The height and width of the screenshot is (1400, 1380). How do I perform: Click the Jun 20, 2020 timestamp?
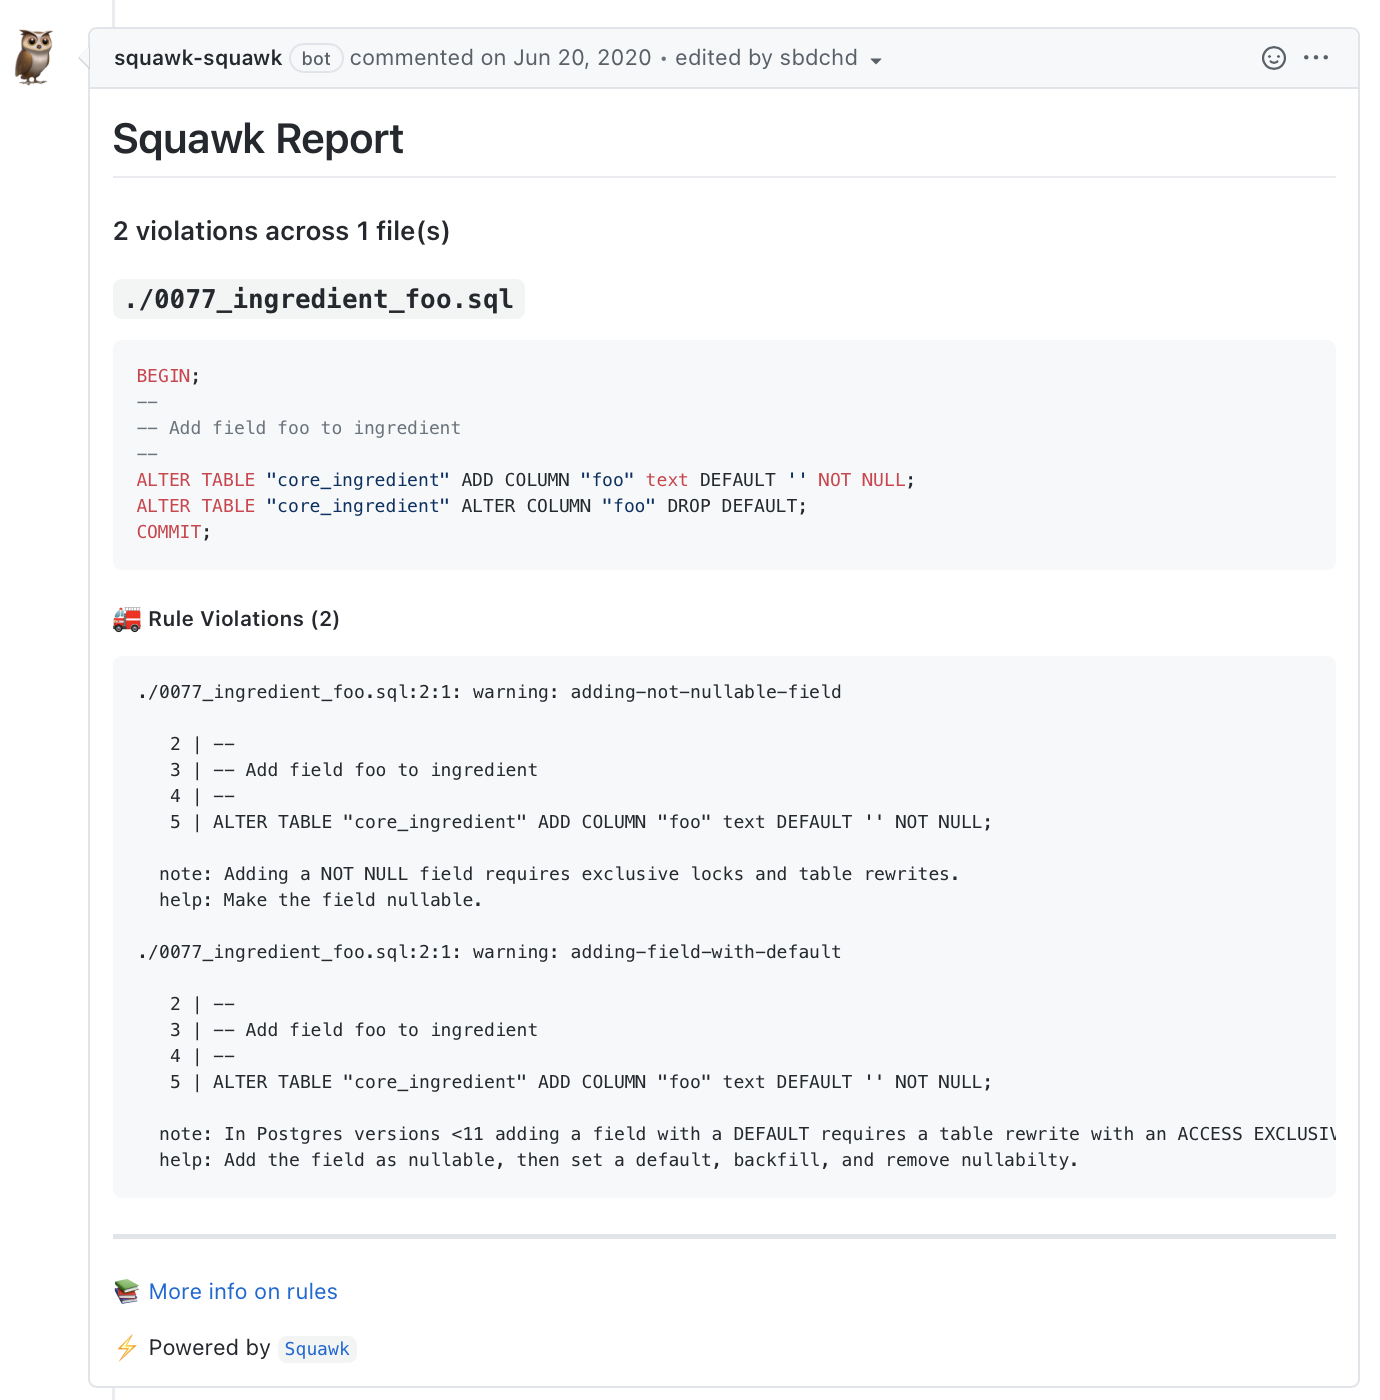point(581,58)
